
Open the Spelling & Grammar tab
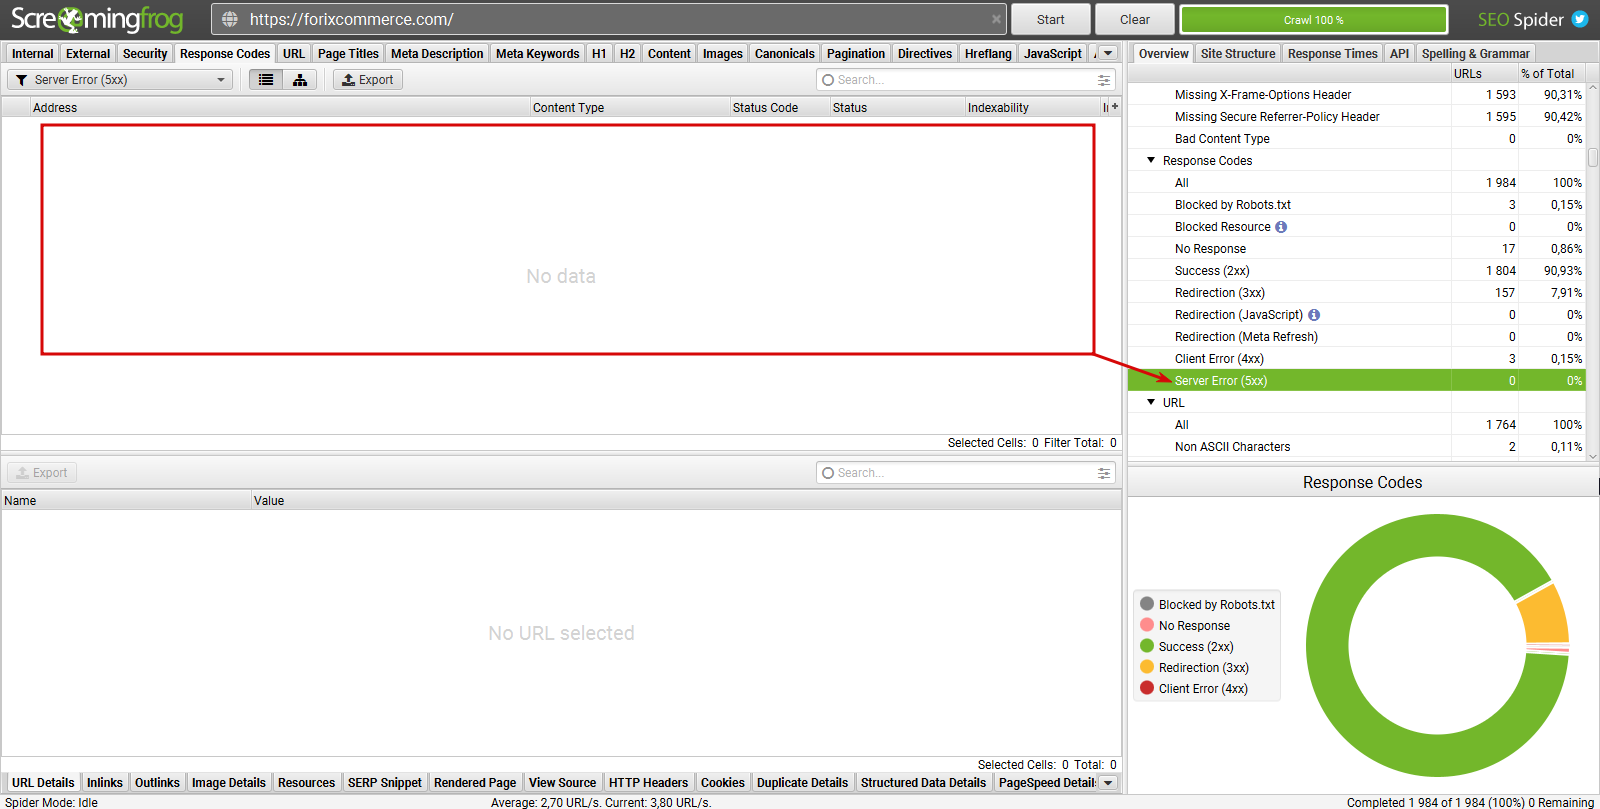1475,54
